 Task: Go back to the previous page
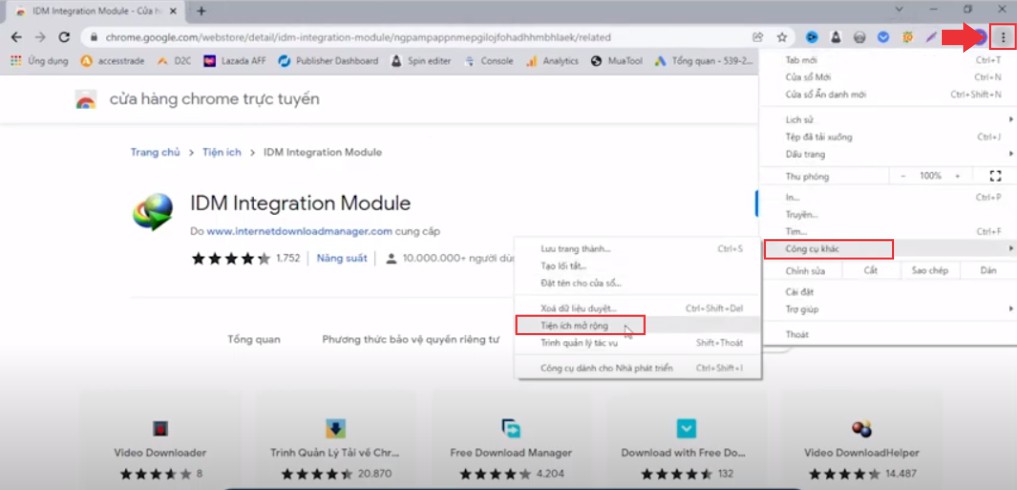pos(16,37)
